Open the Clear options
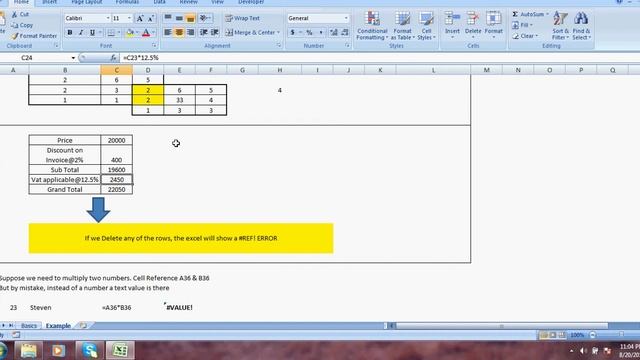 click(525, 36)
